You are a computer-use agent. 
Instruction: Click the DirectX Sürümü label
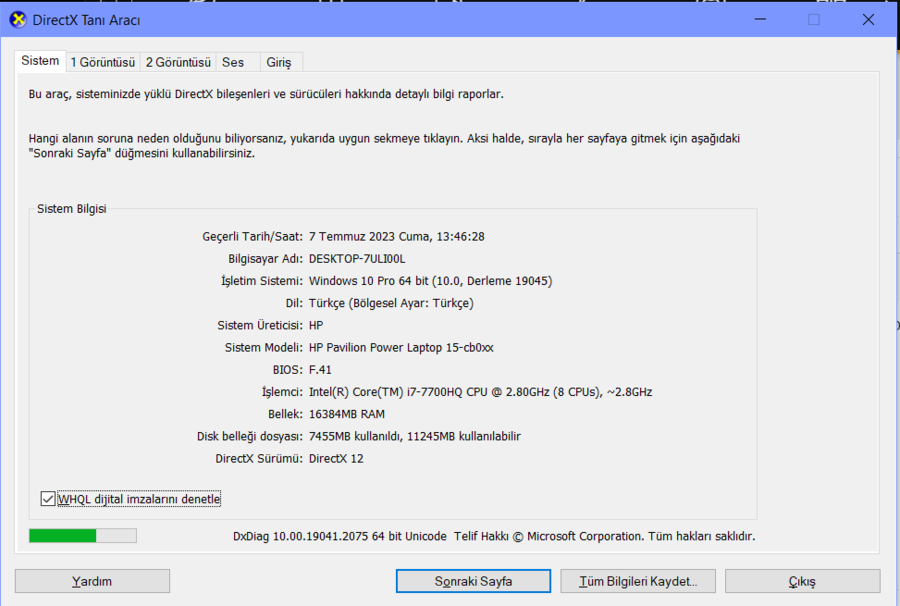coord(259,459)
